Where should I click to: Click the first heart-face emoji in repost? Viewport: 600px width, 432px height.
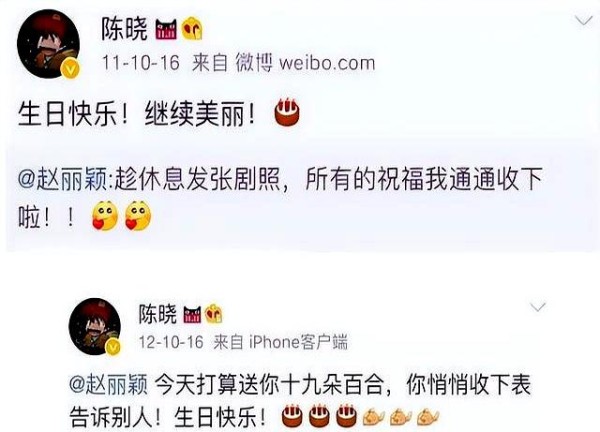point(105,216)
